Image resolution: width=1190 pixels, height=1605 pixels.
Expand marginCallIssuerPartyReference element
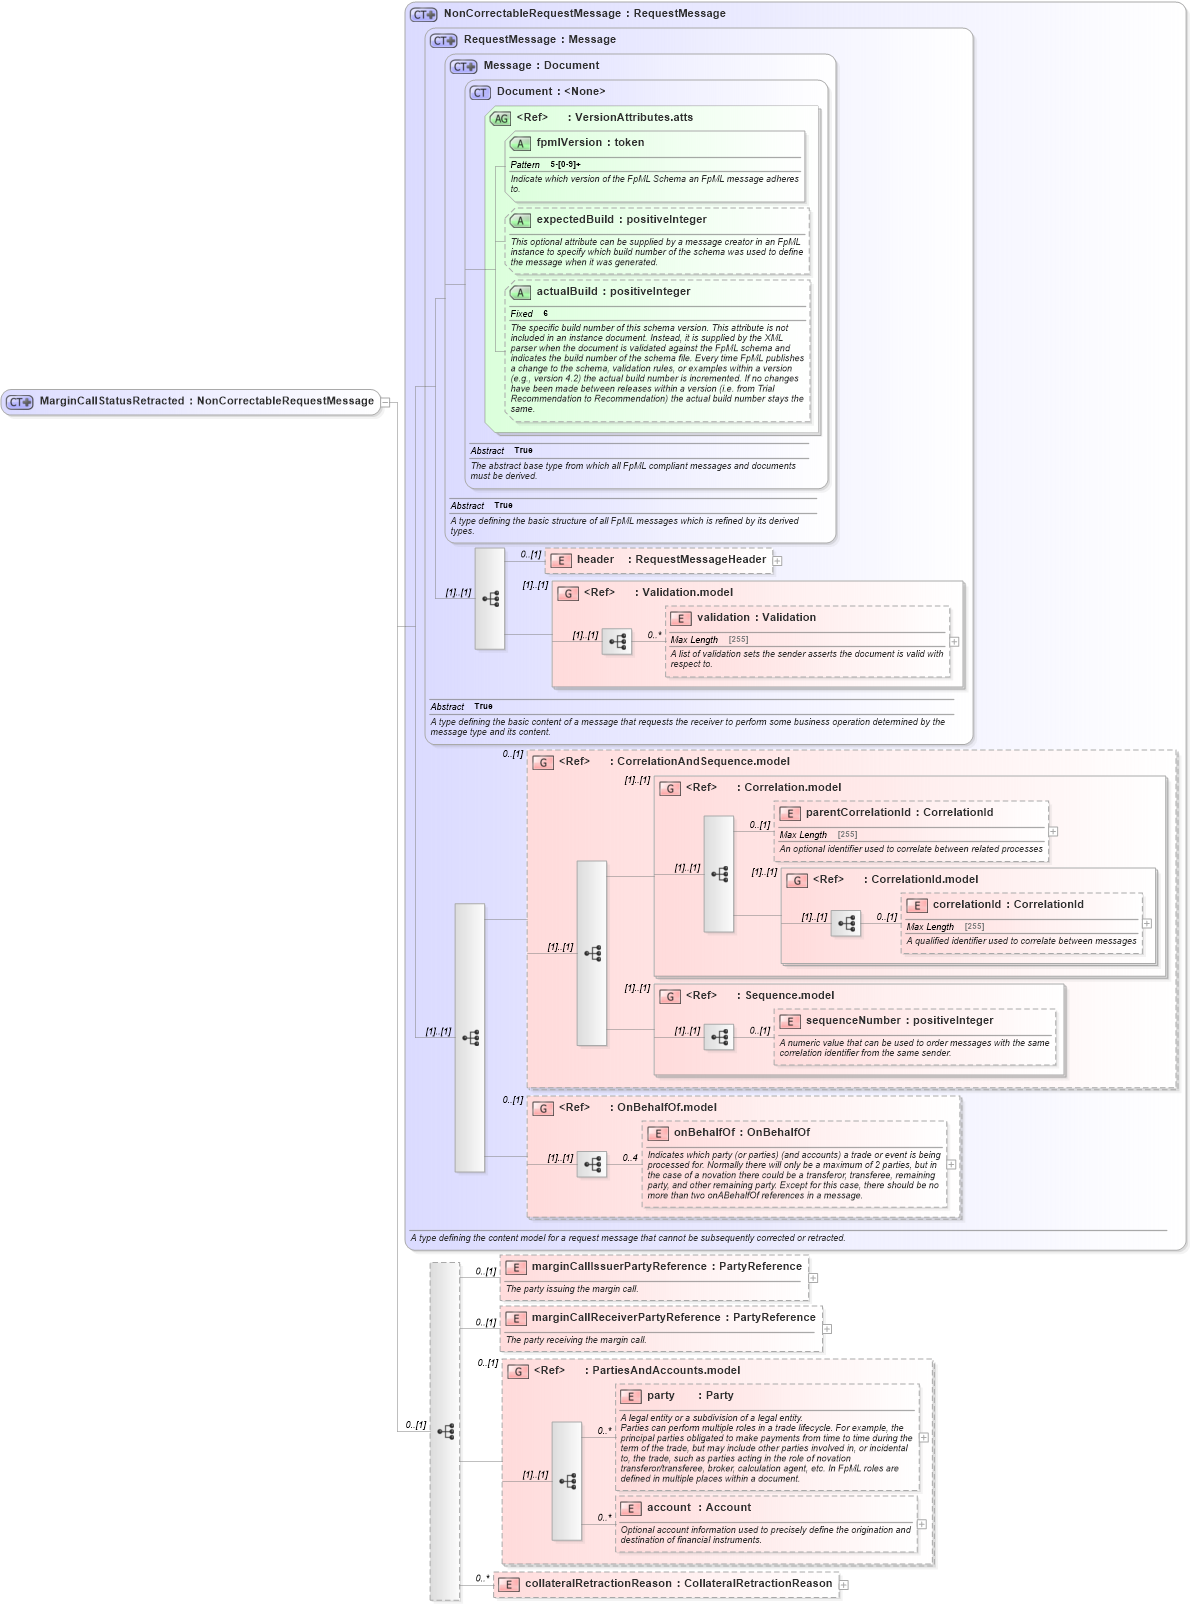coord(813,1278)
